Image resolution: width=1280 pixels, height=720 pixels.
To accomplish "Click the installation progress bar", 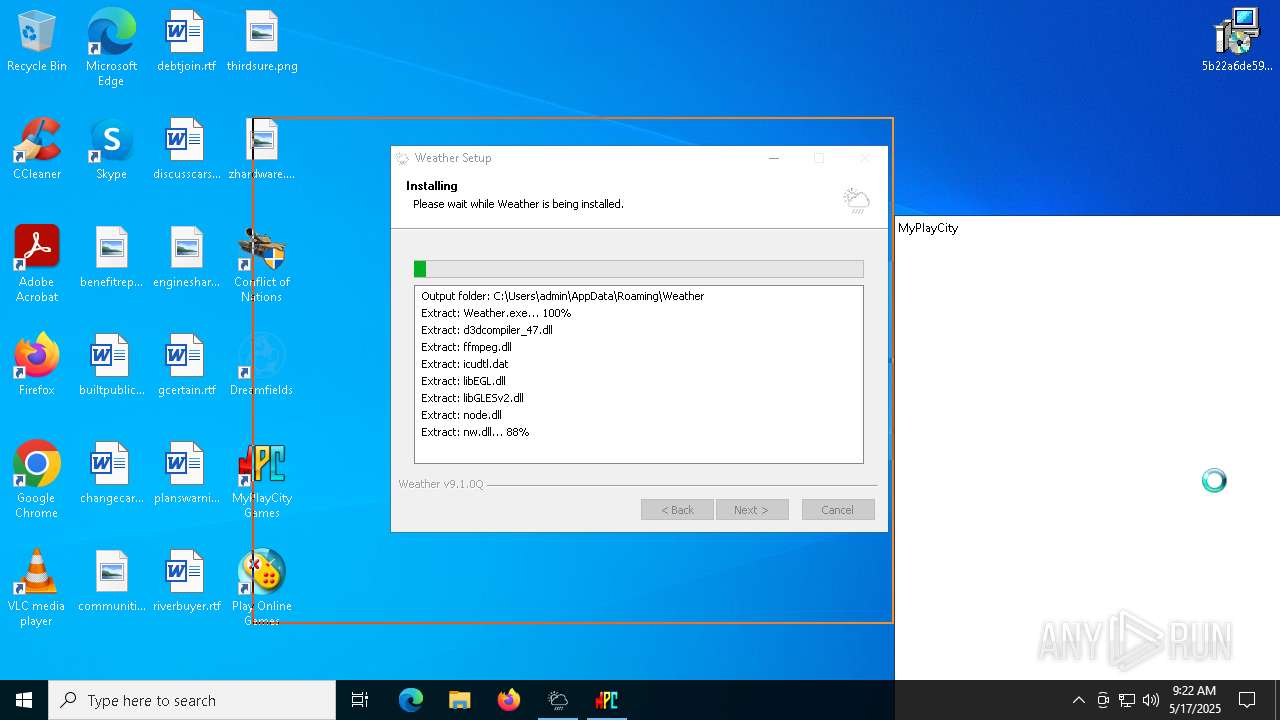I will [639, 269].
